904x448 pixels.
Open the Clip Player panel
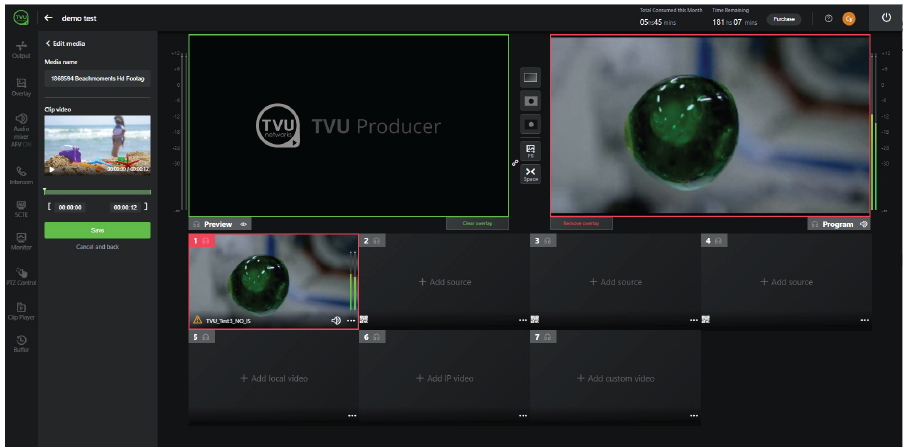(x=21, y=311)
